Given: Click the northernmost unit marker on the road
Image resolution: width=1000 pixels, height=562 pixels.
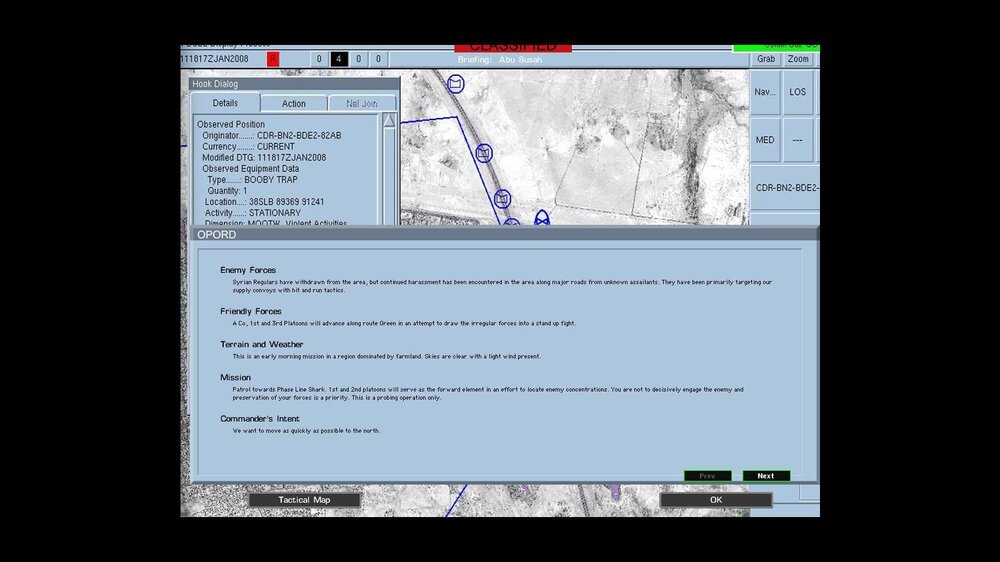Looking at the screenshot, I should [455, 84].
